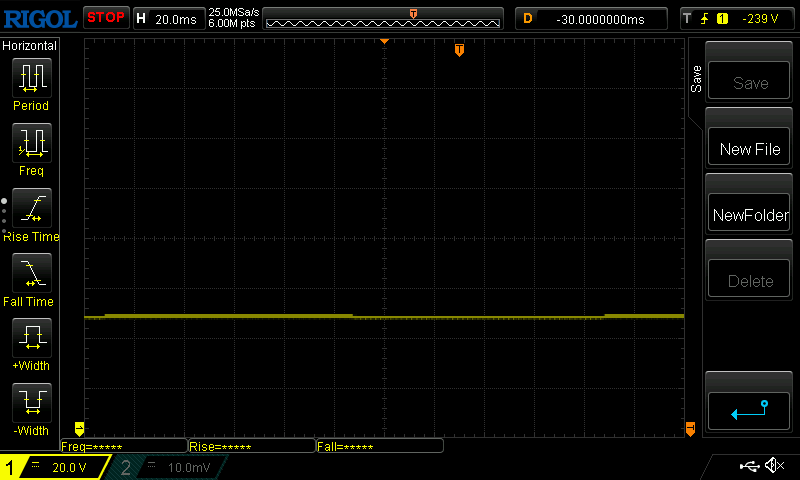Click the channel 1 ground level marker

(79, 428)
